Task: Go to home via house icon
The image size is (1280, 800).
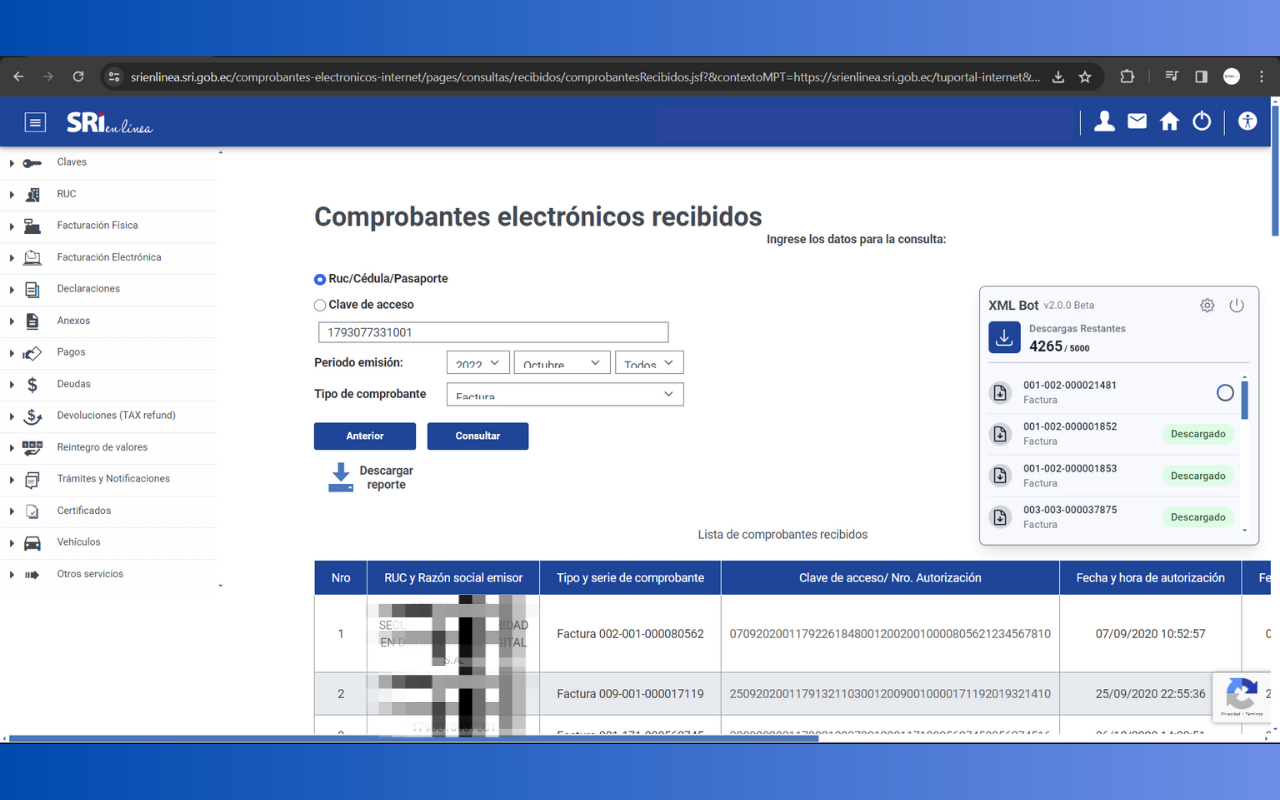Action: pos(1169,122)
